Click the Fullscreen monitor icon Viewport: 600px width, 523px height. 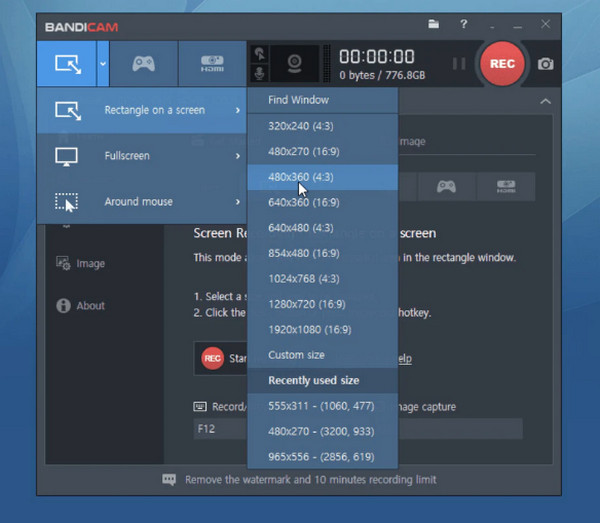(x=66, y=156)
